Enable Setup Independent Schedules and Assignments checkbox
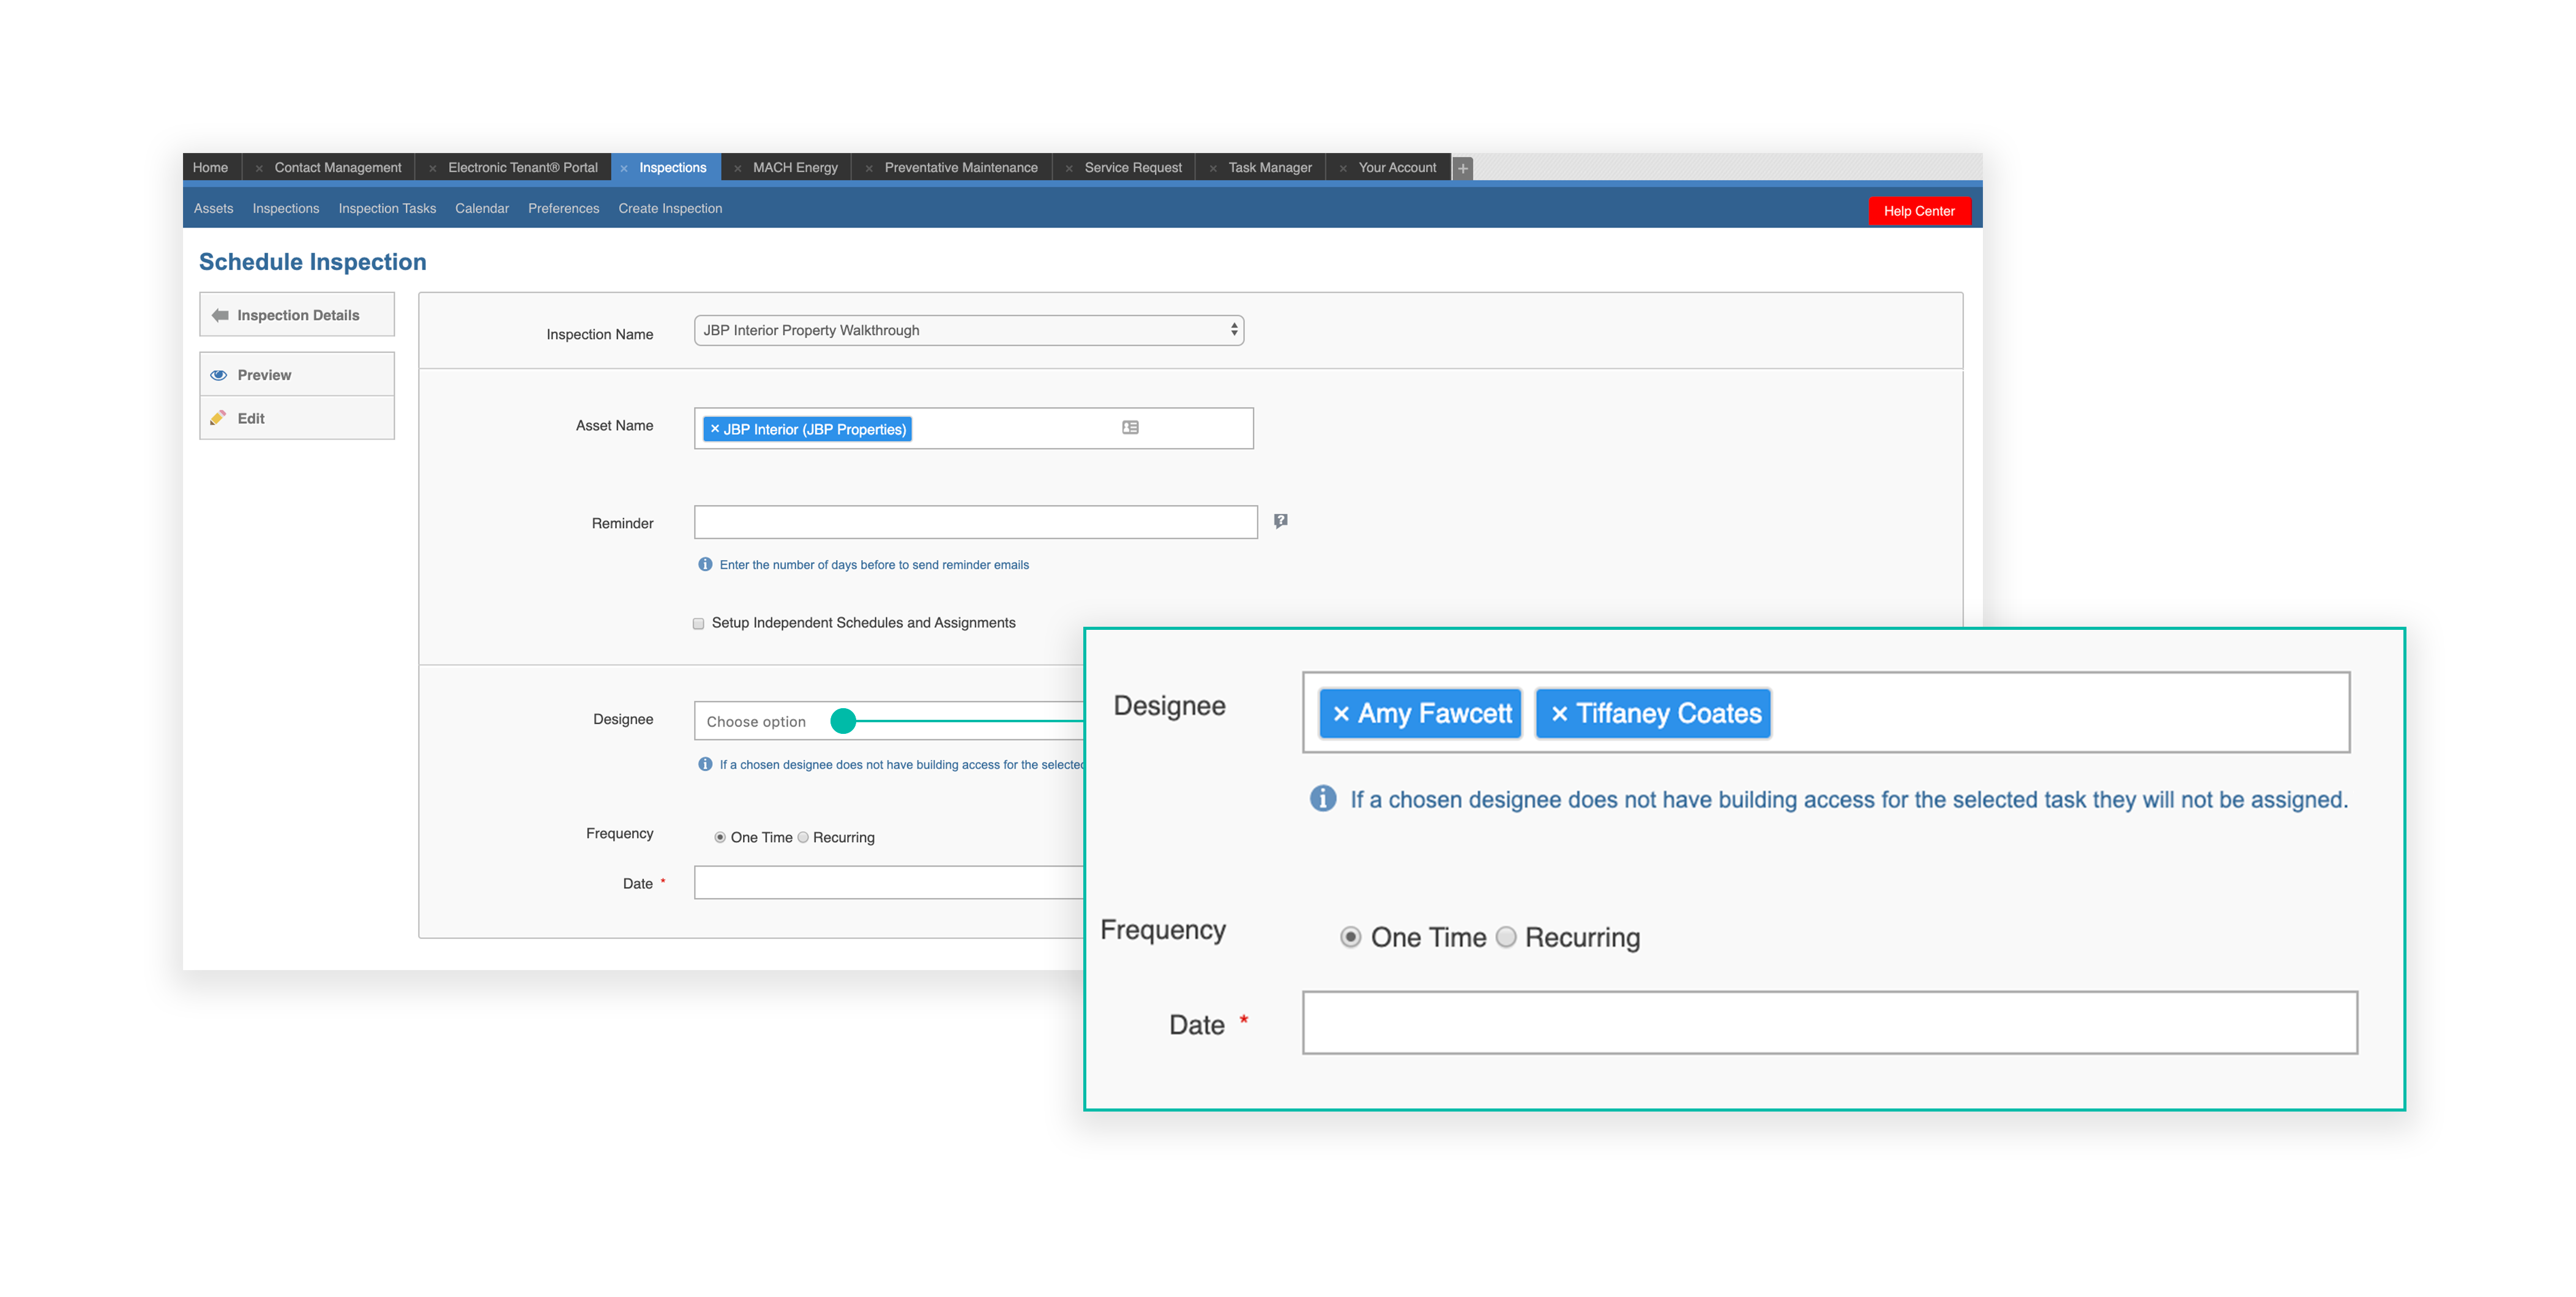The height and width of the screenshot is (1297, 2576). tap(699, 623)
